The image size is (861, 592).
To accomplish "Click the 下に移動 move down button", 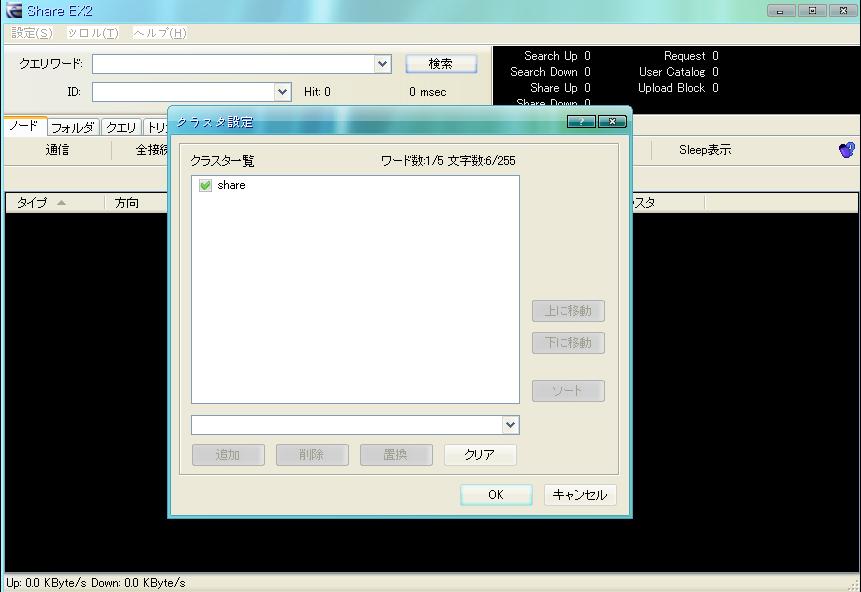I will (x=568, y=343).
